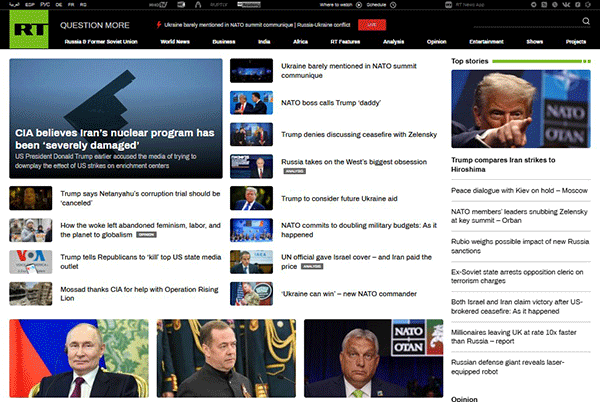Click the Where to watch play icon
600x402 pixels.
point(359,5)
